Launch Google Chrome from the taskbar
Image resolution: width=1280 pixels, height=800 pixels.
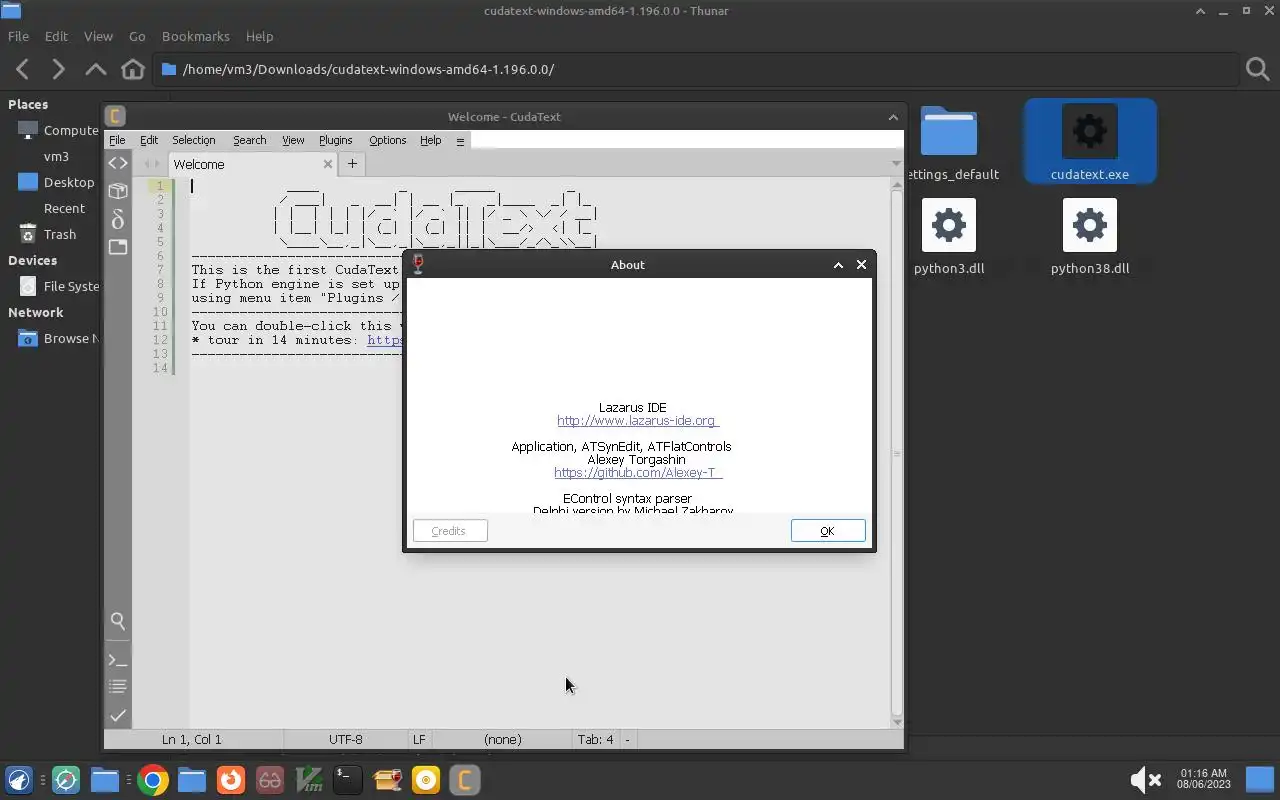pyautogui.click(x=153, y=780)
